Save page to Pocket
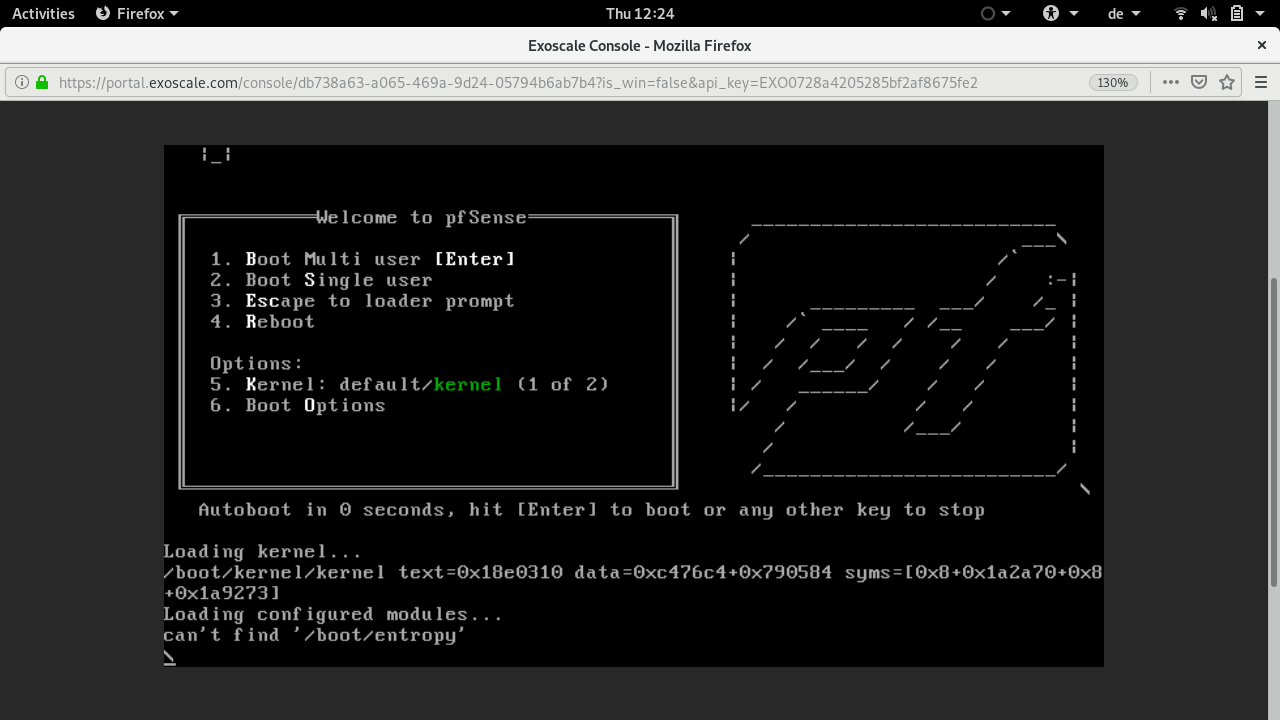 (x=1198, y=83)
